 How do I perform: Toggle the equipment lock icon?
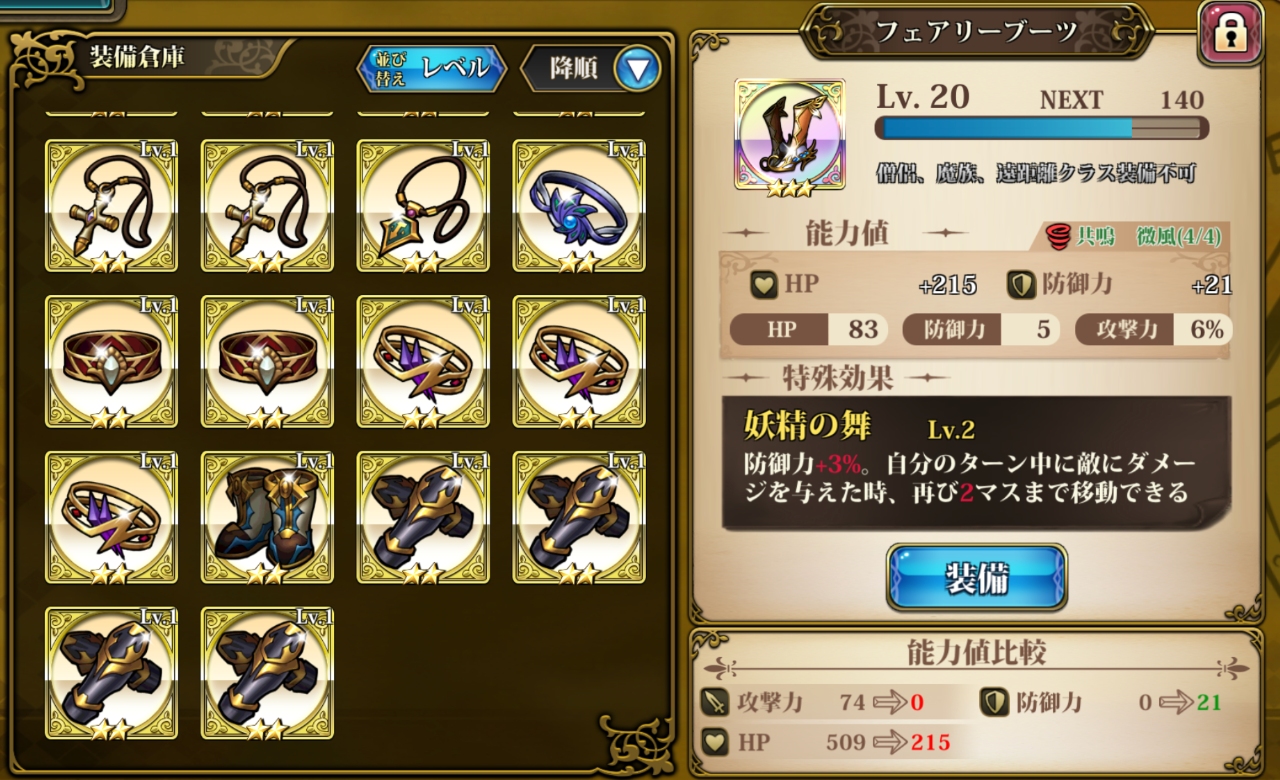[1229, 34]
